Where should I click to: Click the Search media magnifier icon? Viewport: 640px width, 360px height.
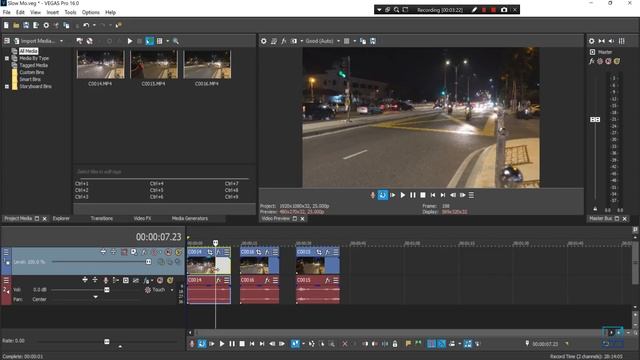pos(176,41)
